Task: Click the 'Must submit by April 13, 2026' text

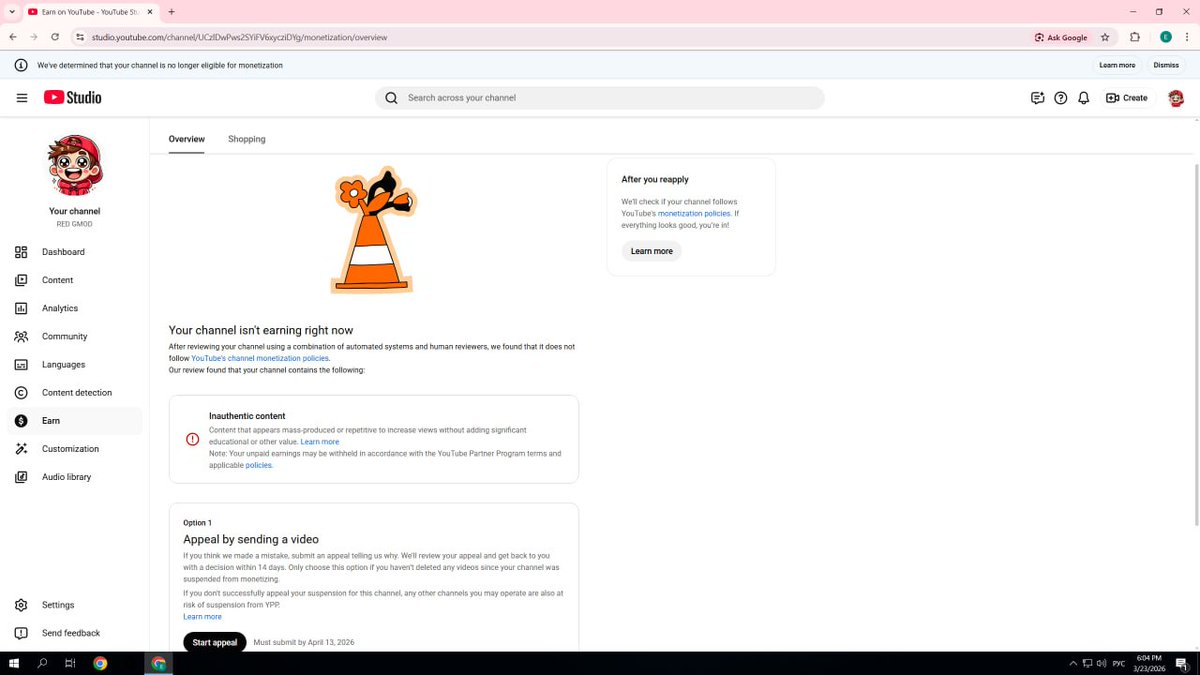Action: (304, 642)
